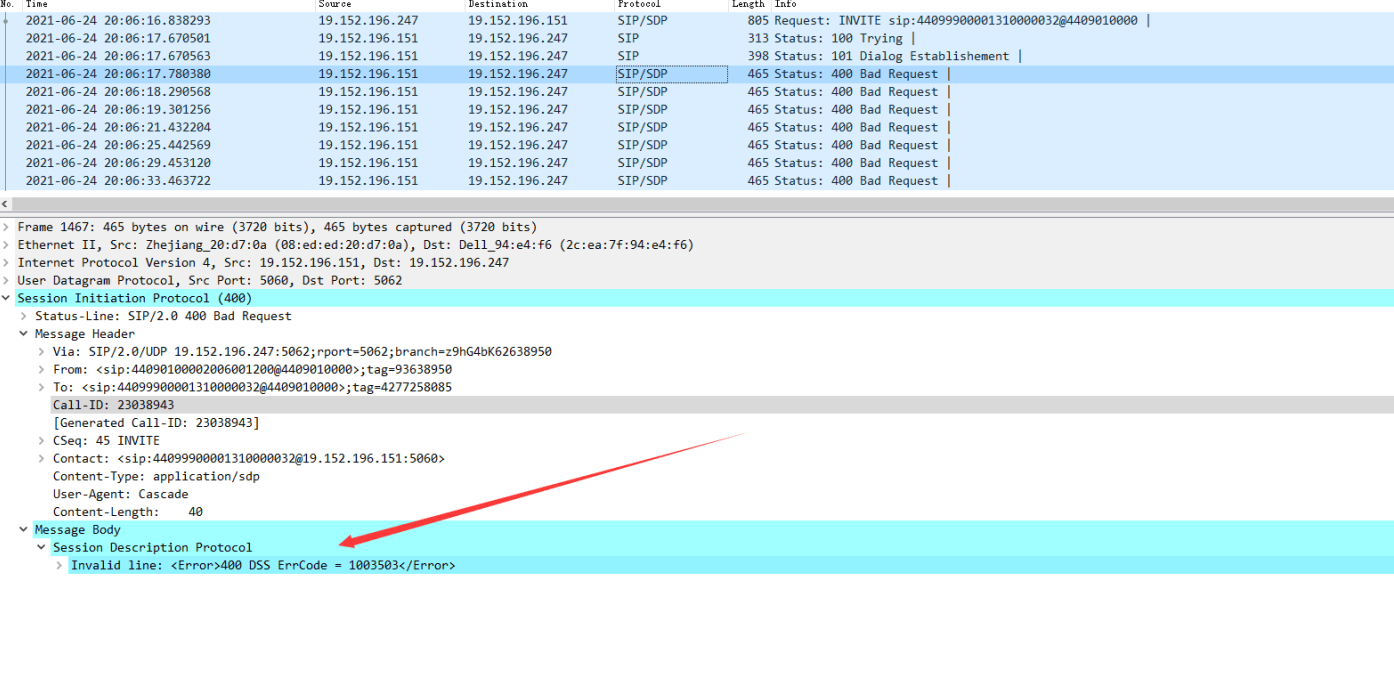Select the User-Agent: Cascade line
The height and width of the screenshot is (685, 1394).
pyautogui.click(x=120, y=494)
